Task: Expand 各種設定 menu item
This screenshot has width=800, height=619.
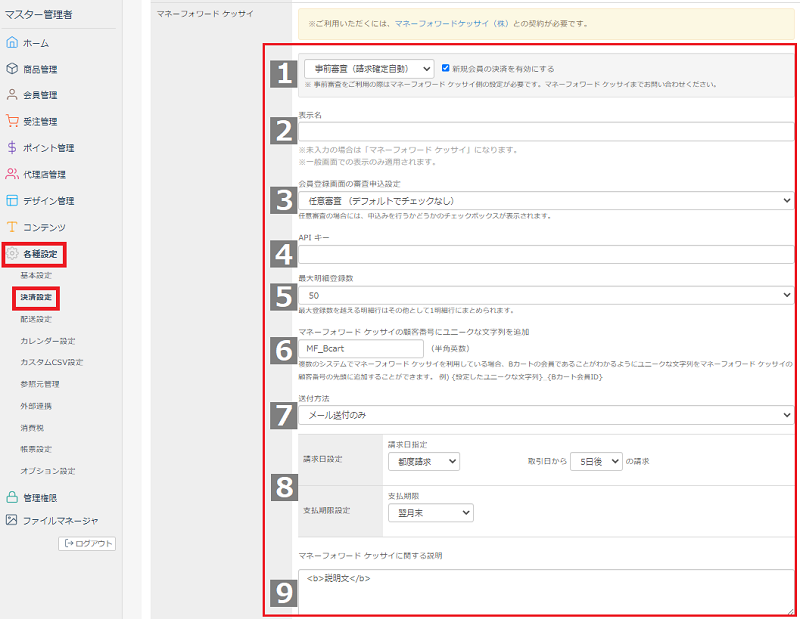Action: click(40, 254)
